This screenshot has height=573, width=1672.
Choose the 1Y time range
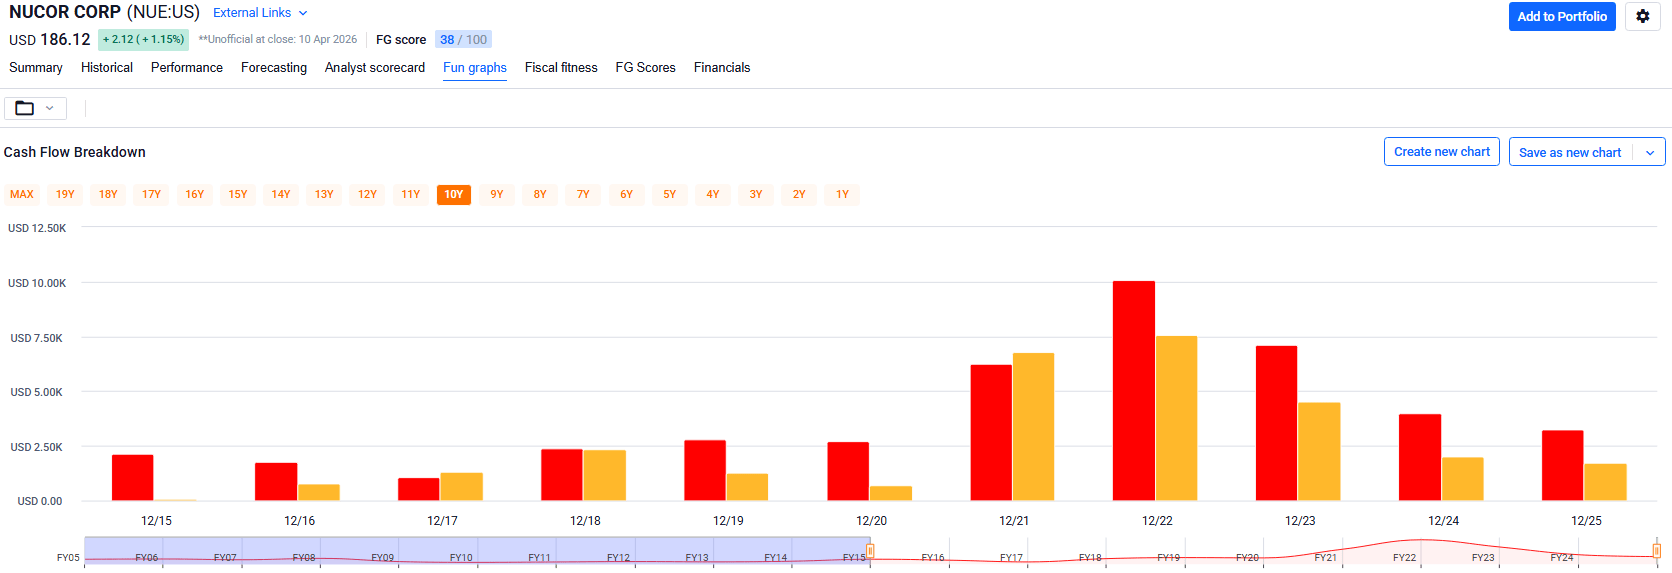click(842, 194)
